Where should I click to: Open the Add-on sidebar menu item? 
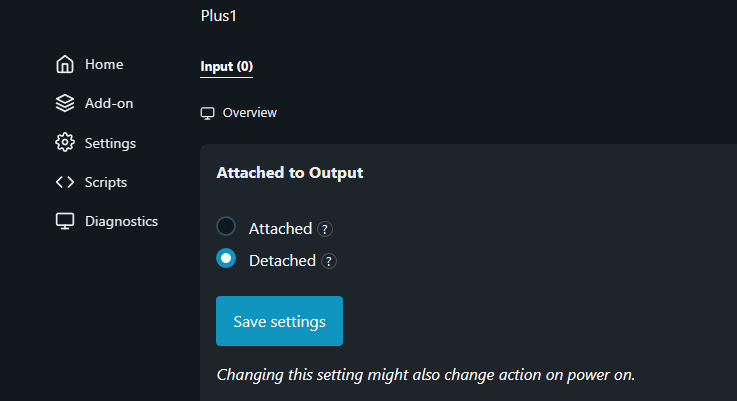(109, 103)
